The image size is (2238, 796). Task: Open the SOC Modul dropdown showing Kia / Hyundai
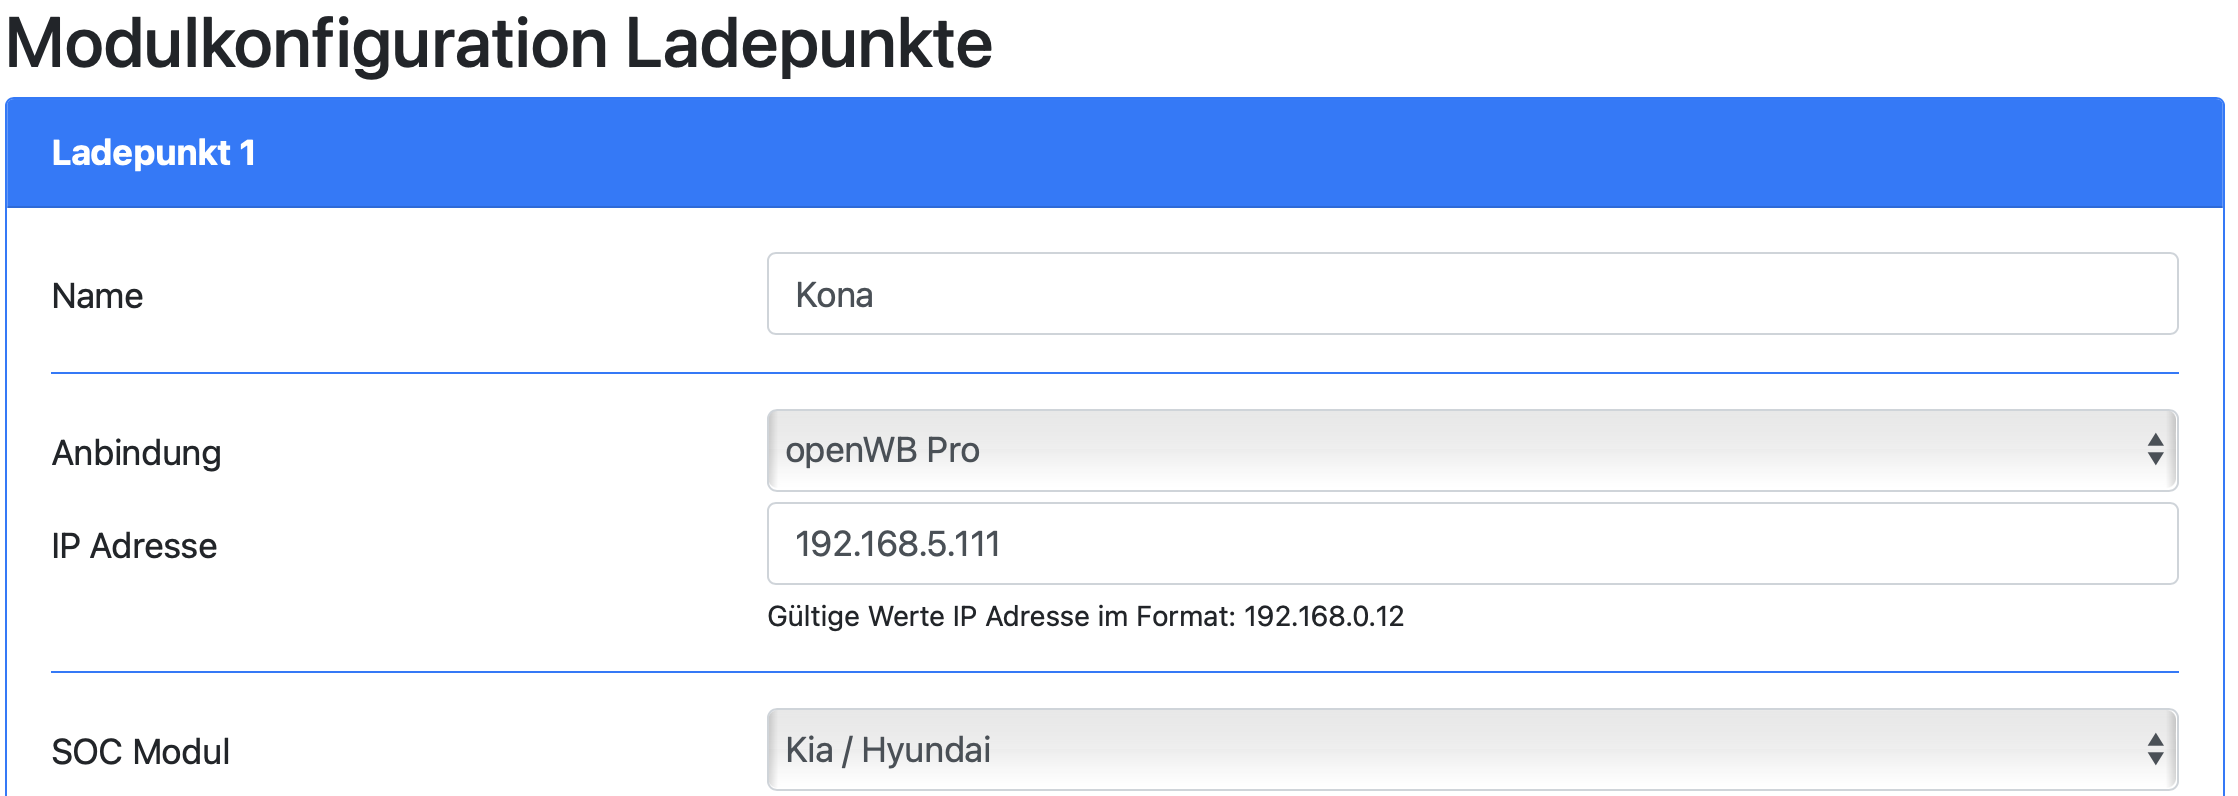(1470, 750)
